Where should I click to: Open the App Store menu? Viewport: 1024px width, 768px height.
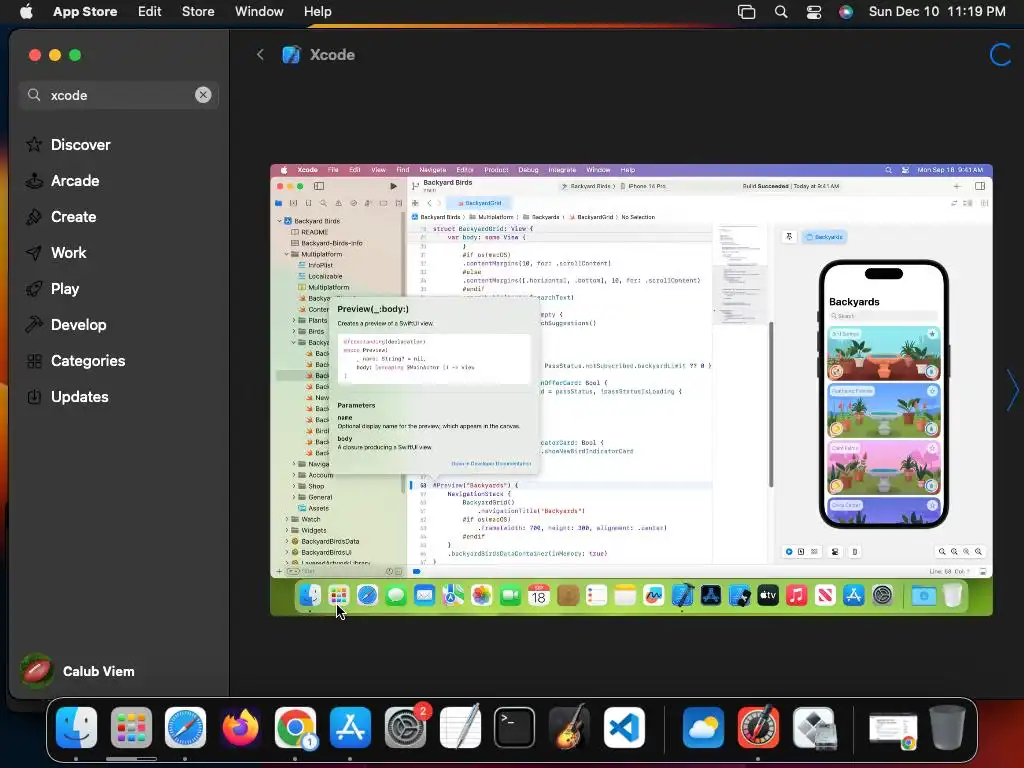pos(85,11)
